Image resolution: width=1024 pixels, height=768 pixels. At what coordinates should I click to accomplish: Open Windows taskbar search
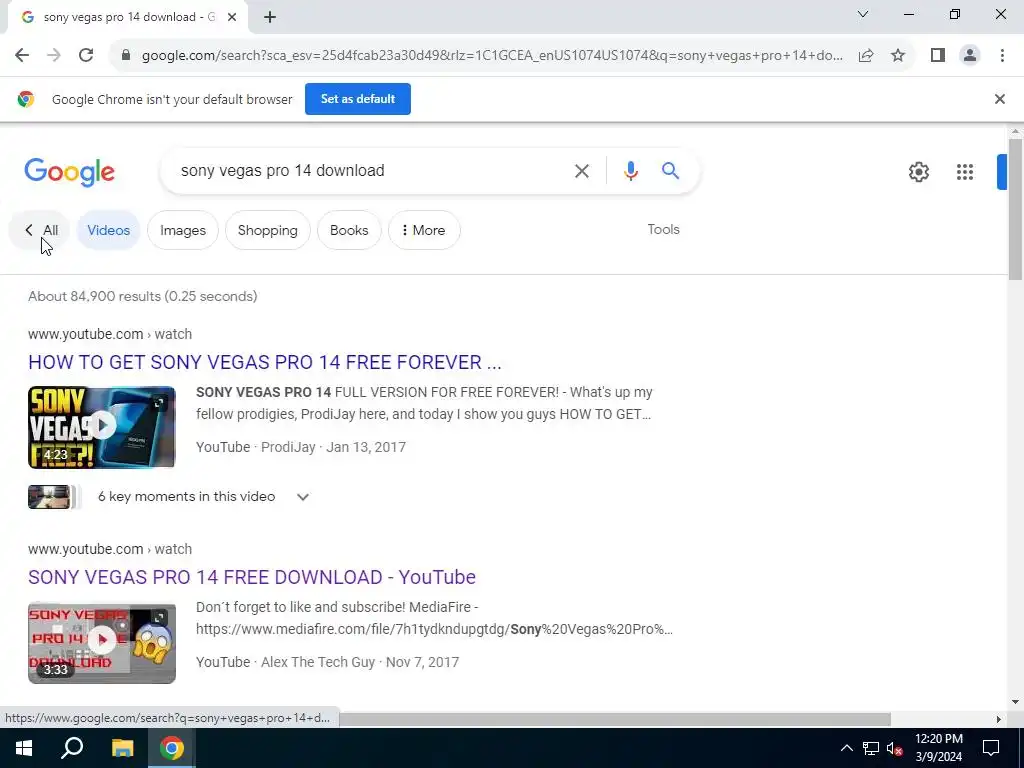pyautogui.click(x=72, y=748)
